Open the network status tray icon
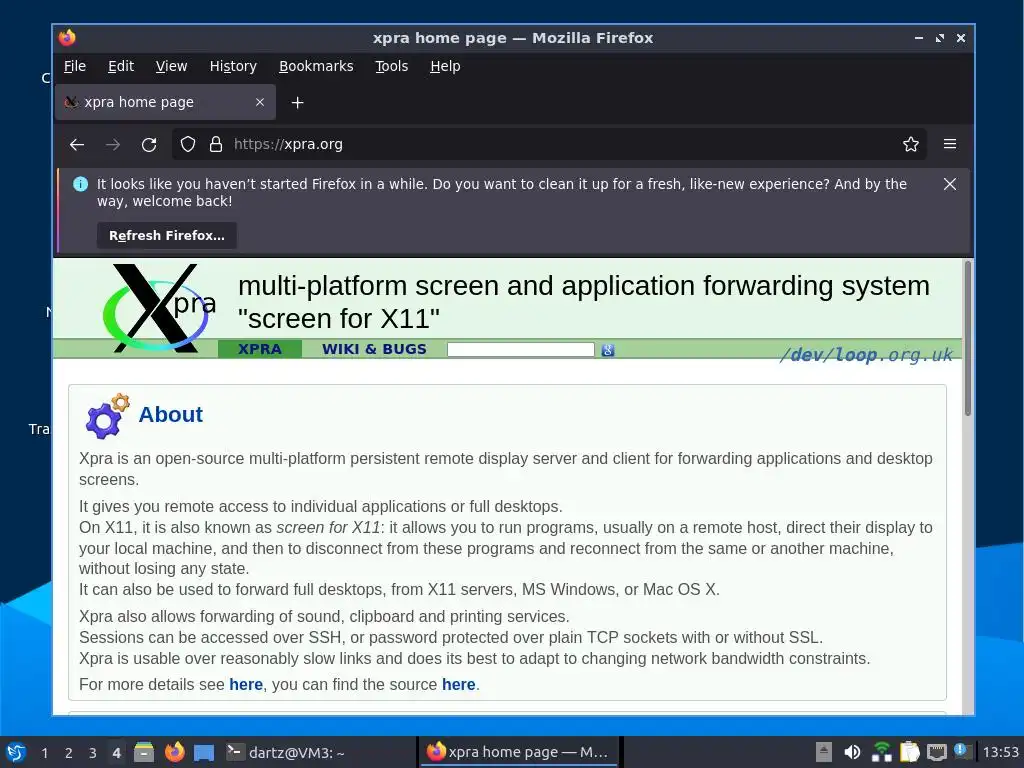This screenshot has height=768, width=1024. tap(882, 752)
